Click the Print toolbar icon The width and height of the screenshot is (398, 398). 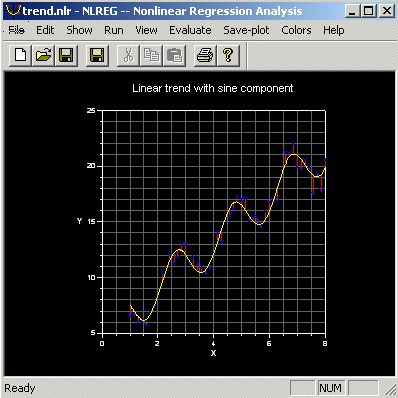tap(205, 56)
